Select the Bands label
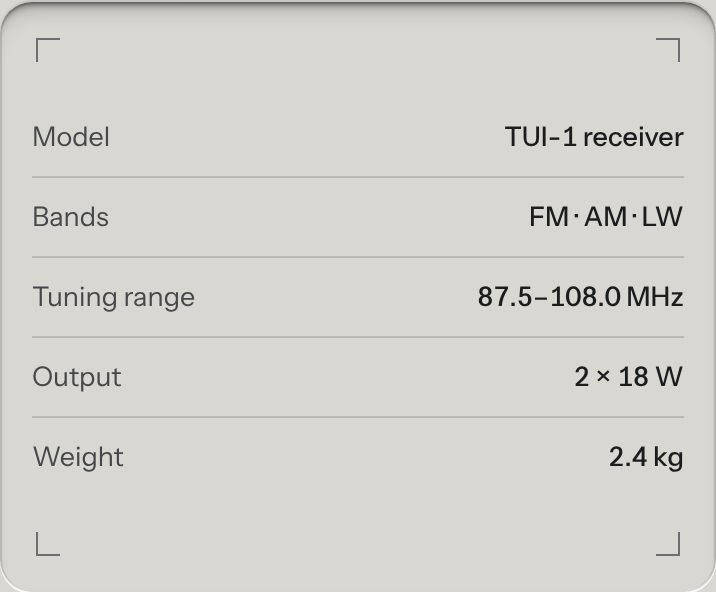The width and height of the screenshot is (716, 592). pyautogui.click(x=71, y=217)
